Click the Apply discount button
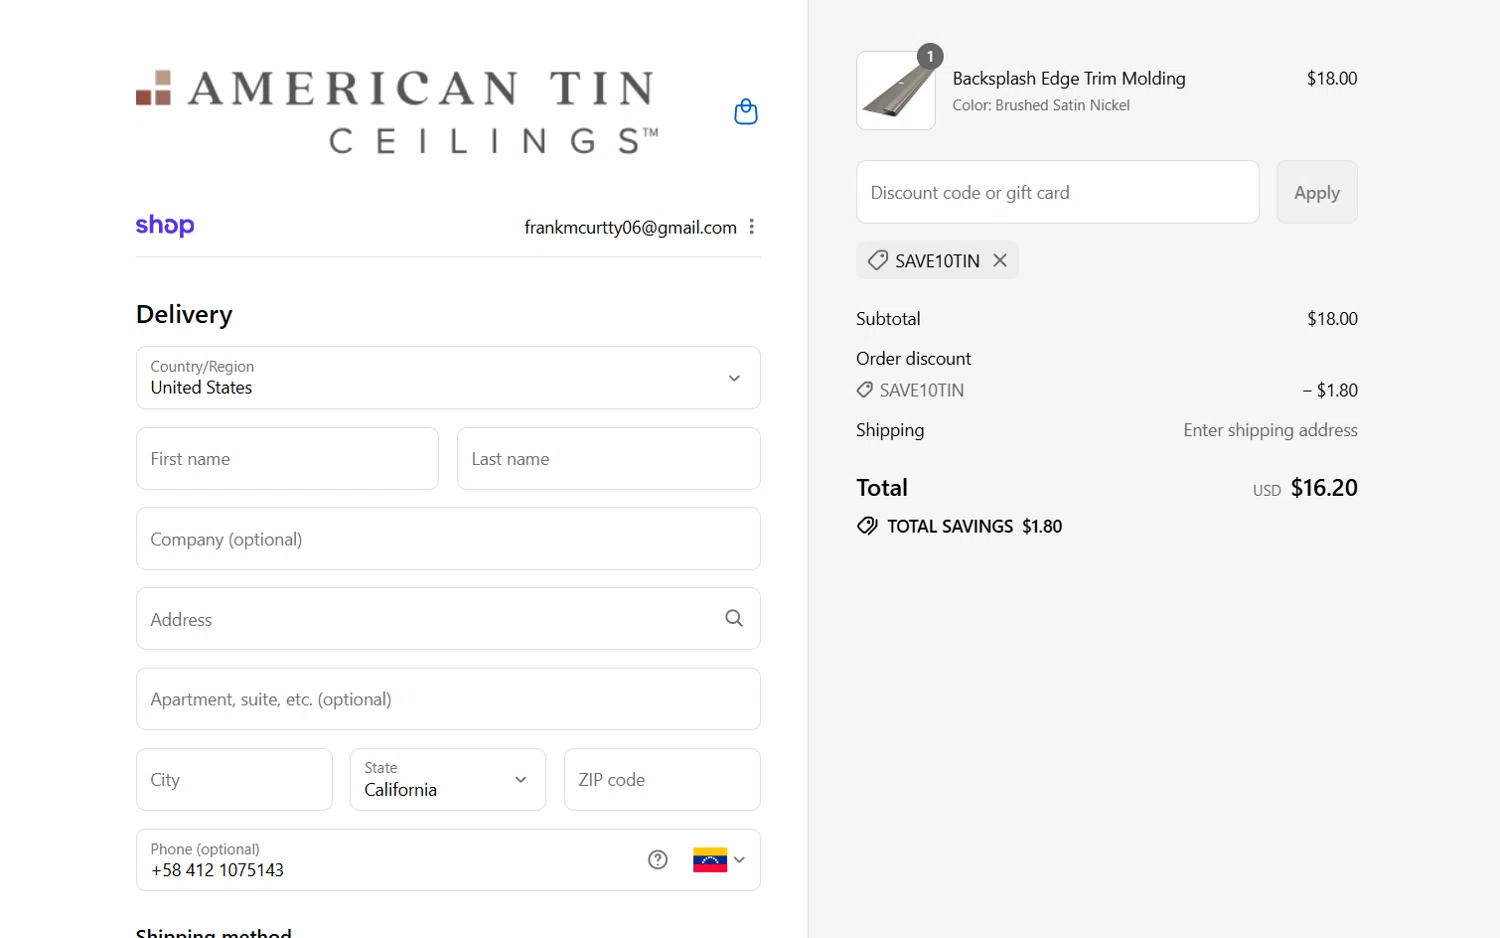This screenshot has width=1500, height=938. [1317, 192]
